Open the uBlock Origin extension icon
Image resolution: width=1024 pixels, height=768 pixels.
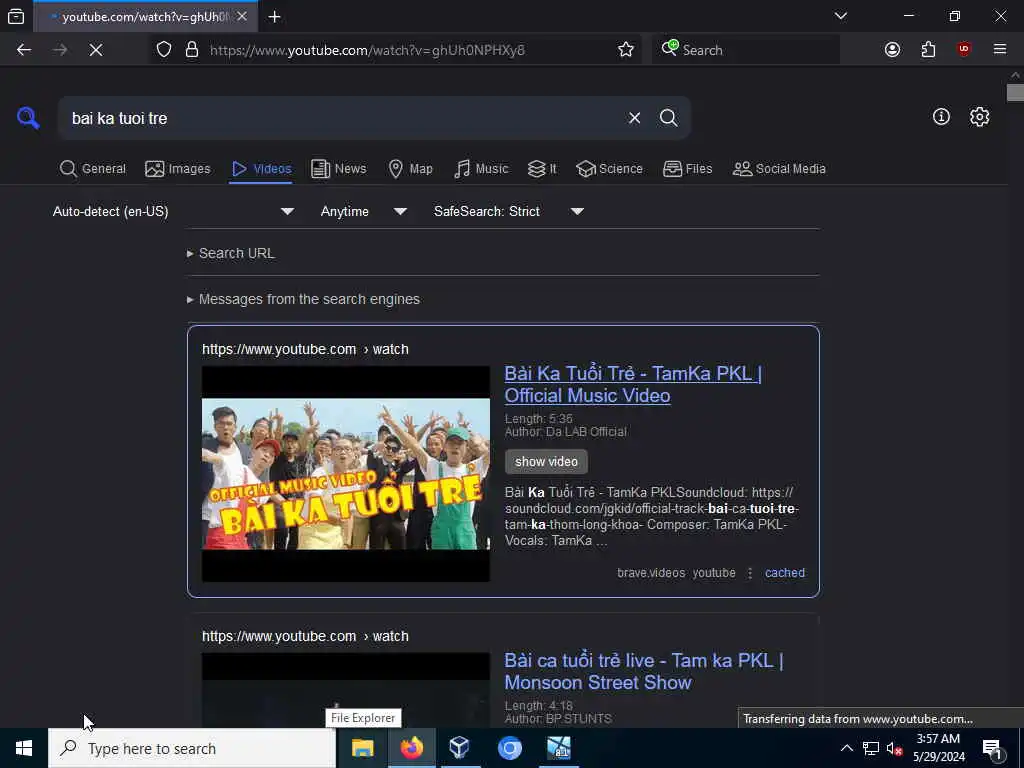964,50
